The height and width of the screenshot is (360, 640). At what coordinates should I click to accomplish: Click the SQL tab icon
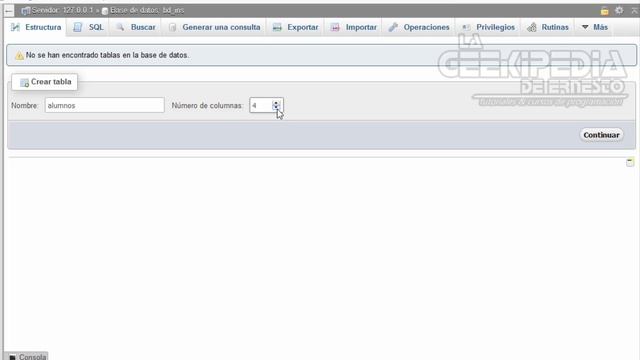77,27
